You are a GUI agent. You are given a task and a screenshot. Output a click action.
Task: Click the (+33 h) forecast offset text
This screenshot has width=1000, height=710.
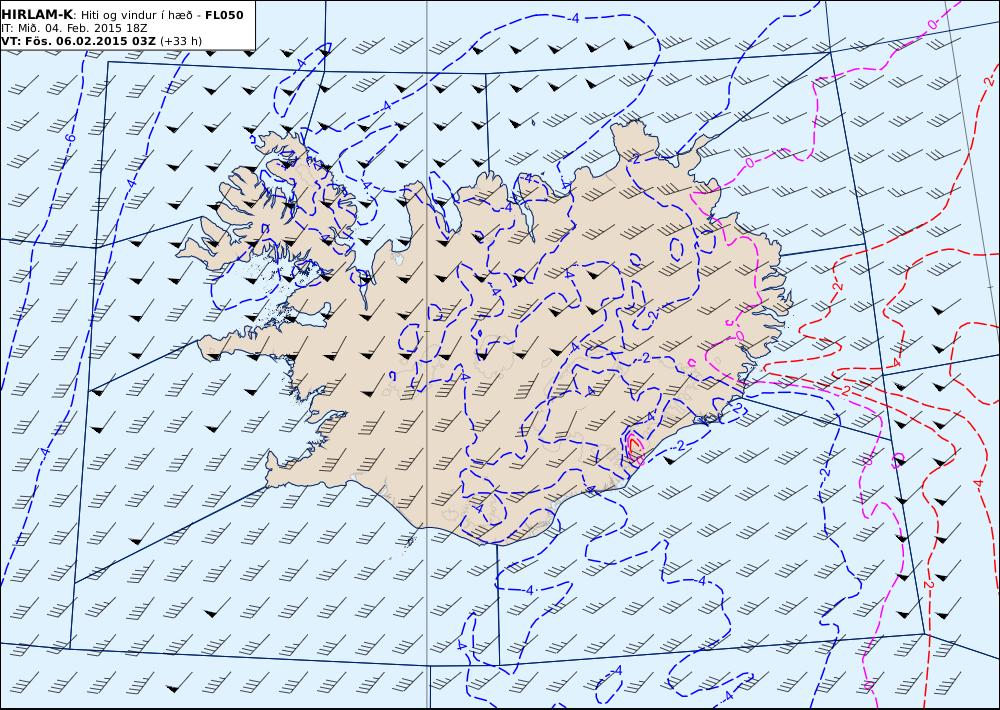(181, 41)
